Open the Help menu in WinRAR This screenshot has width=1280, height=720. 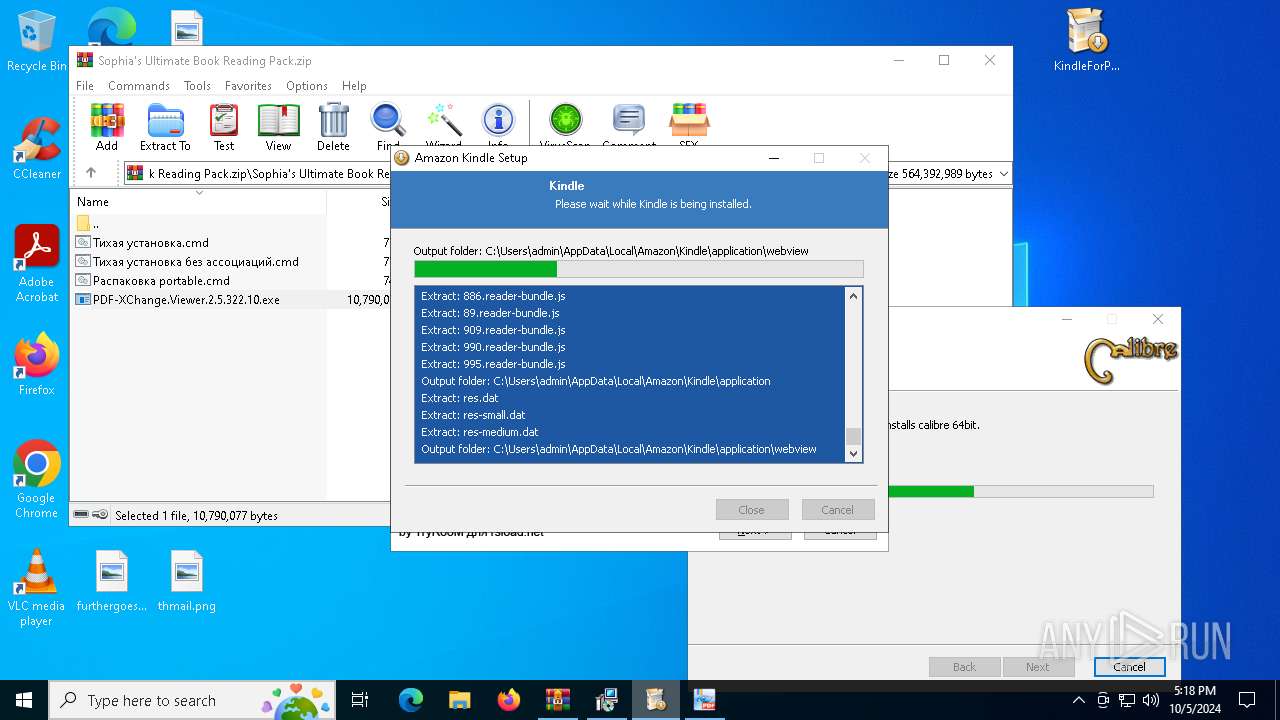pyautogui.click(x=354, y=86)
